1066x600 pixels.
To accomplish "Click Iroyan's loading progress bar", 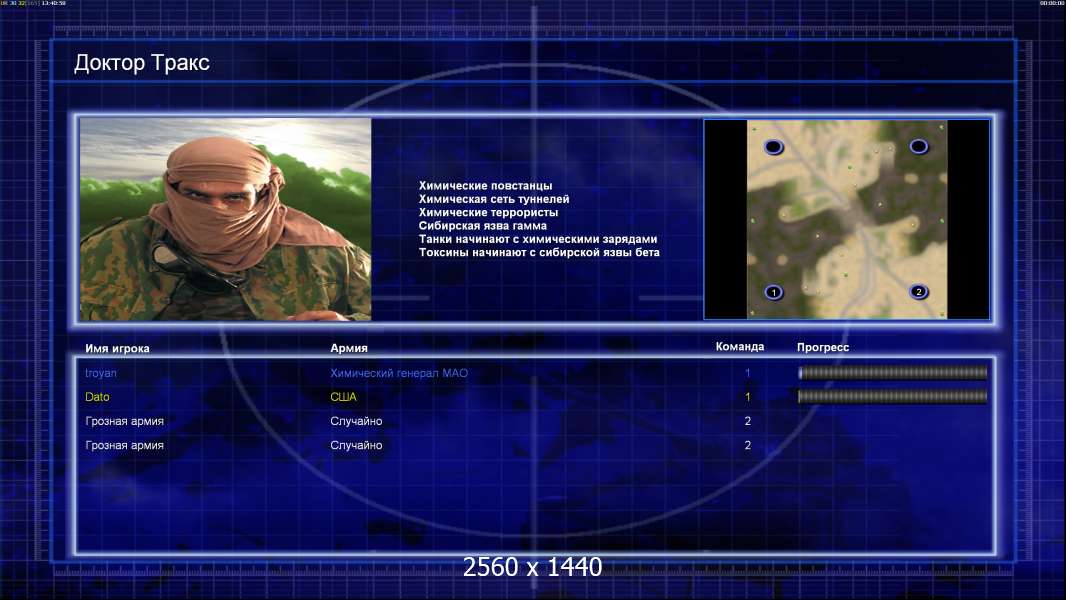I will point(893,372).
